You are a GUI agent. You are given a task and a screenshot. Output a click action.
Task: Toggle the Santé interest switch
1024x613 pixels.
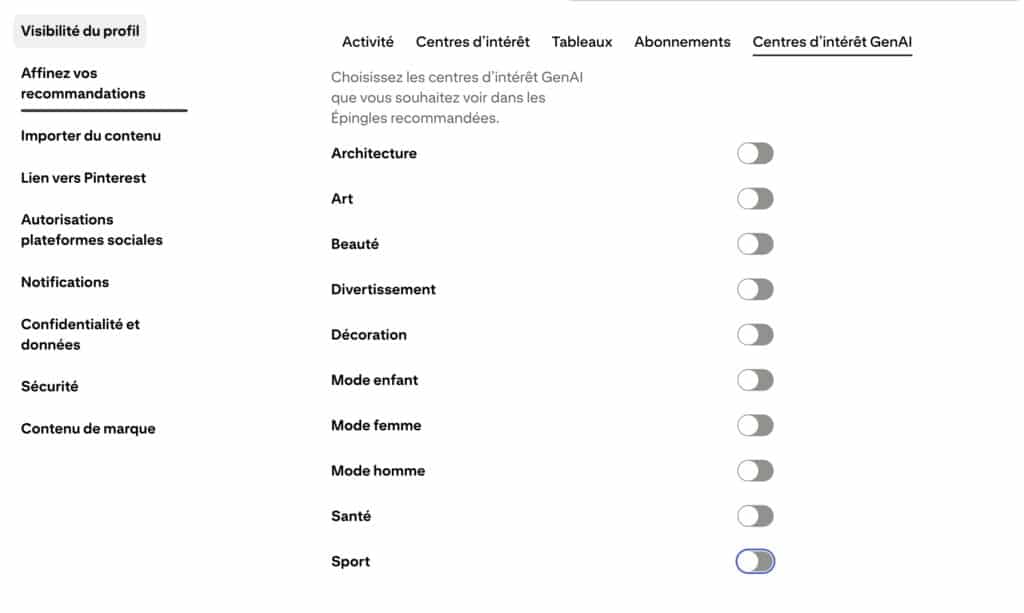[755, 516]
